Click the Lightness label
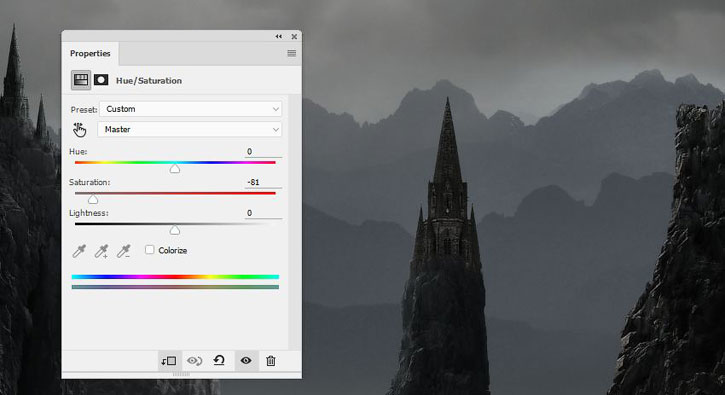Screen dimensions: 725x395 tap(89, 213)
